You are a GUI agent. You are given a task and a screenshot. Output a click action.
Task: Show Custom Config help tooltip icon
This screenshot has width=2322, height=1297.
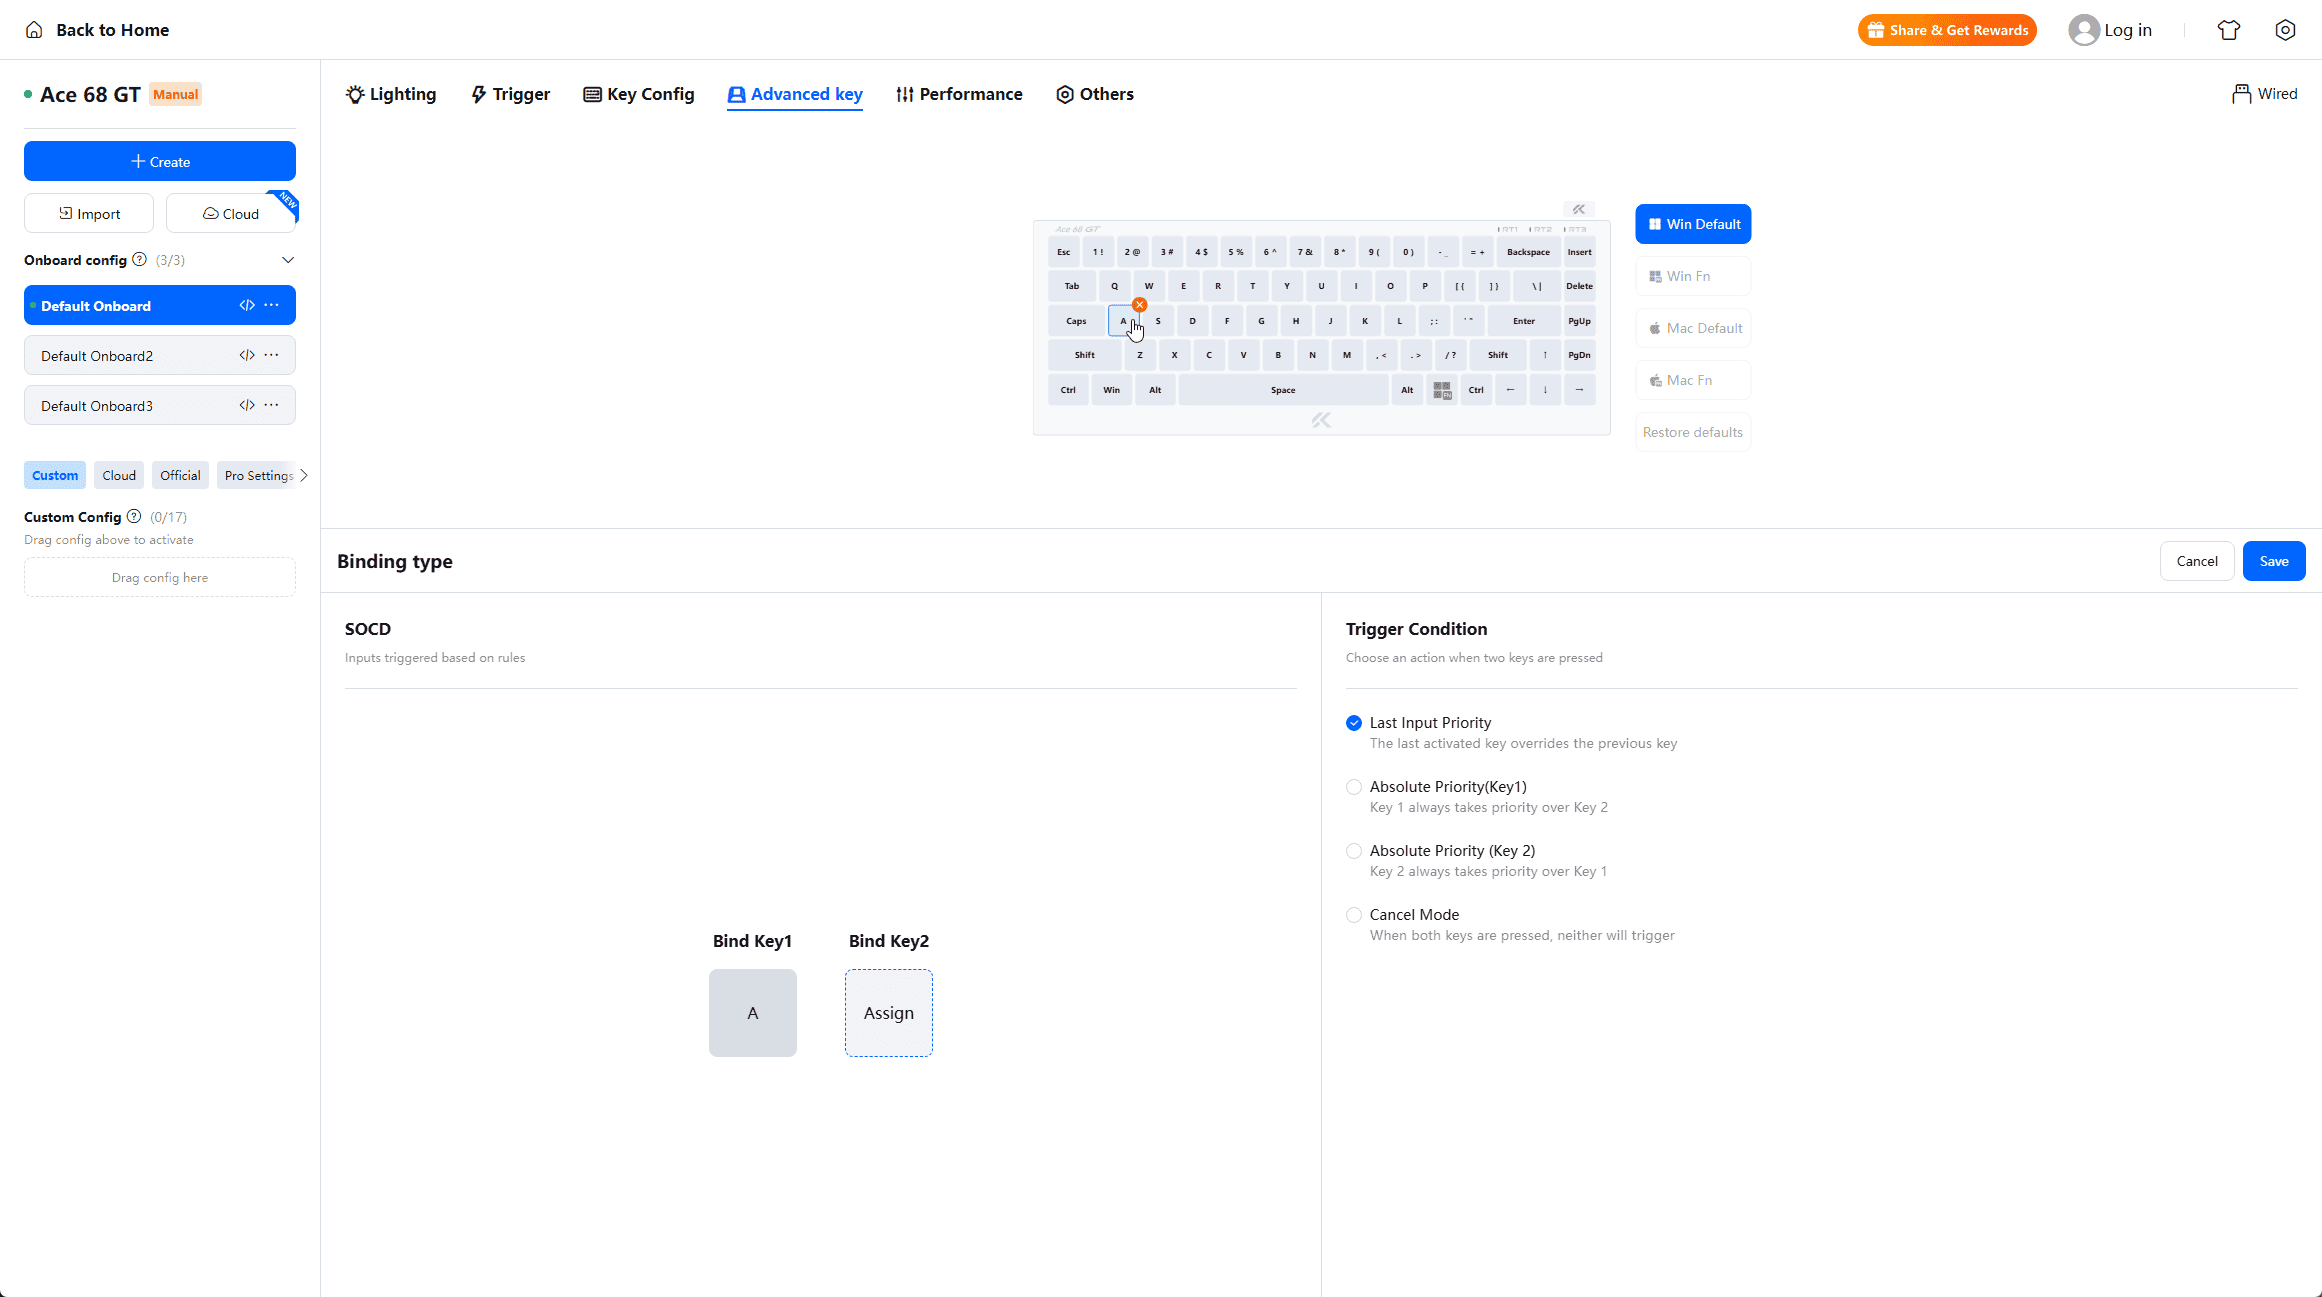pyautogui.click(x=134, y=516)
